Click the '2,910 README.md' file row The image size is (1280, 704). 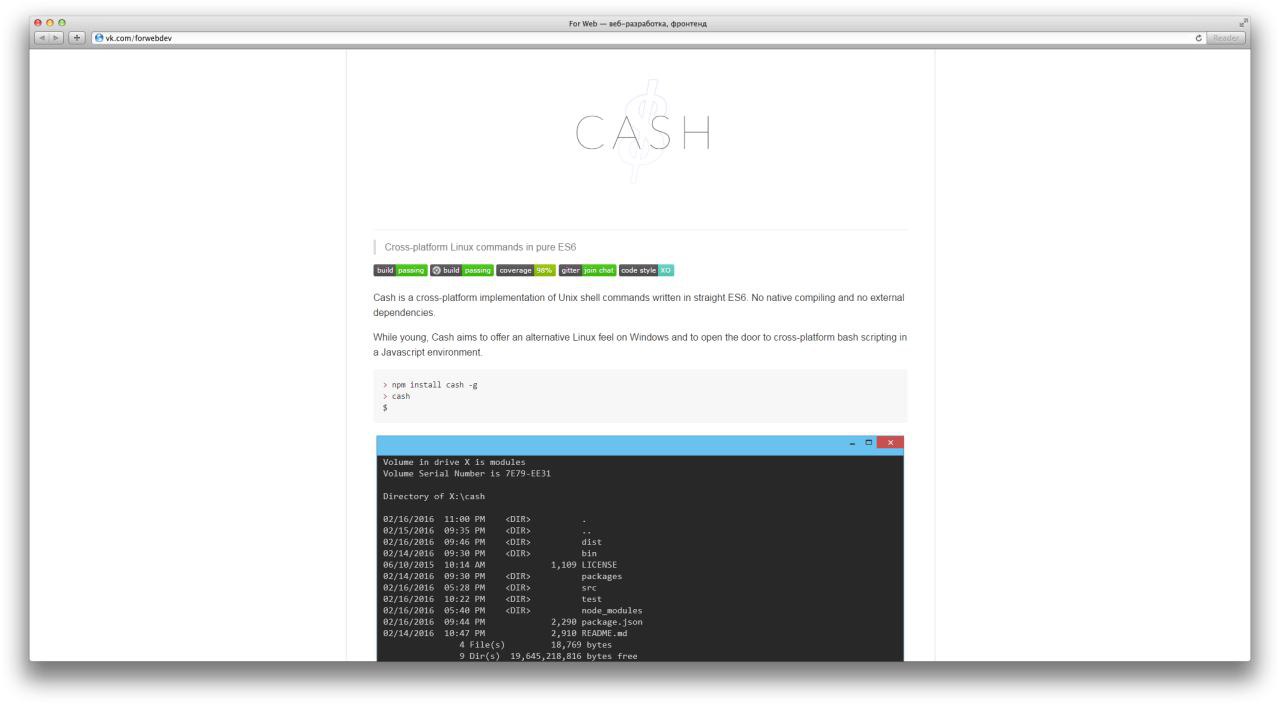tap(505, 633)
